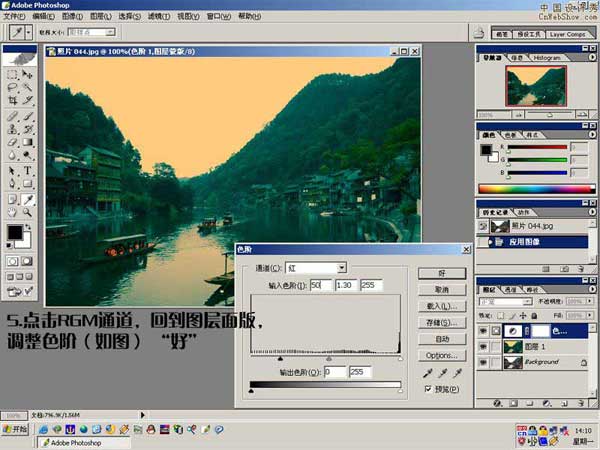Open the channel dropdown in Levels dialog
The width and height of the screenshot is (600, 450).
click(342, 268)
